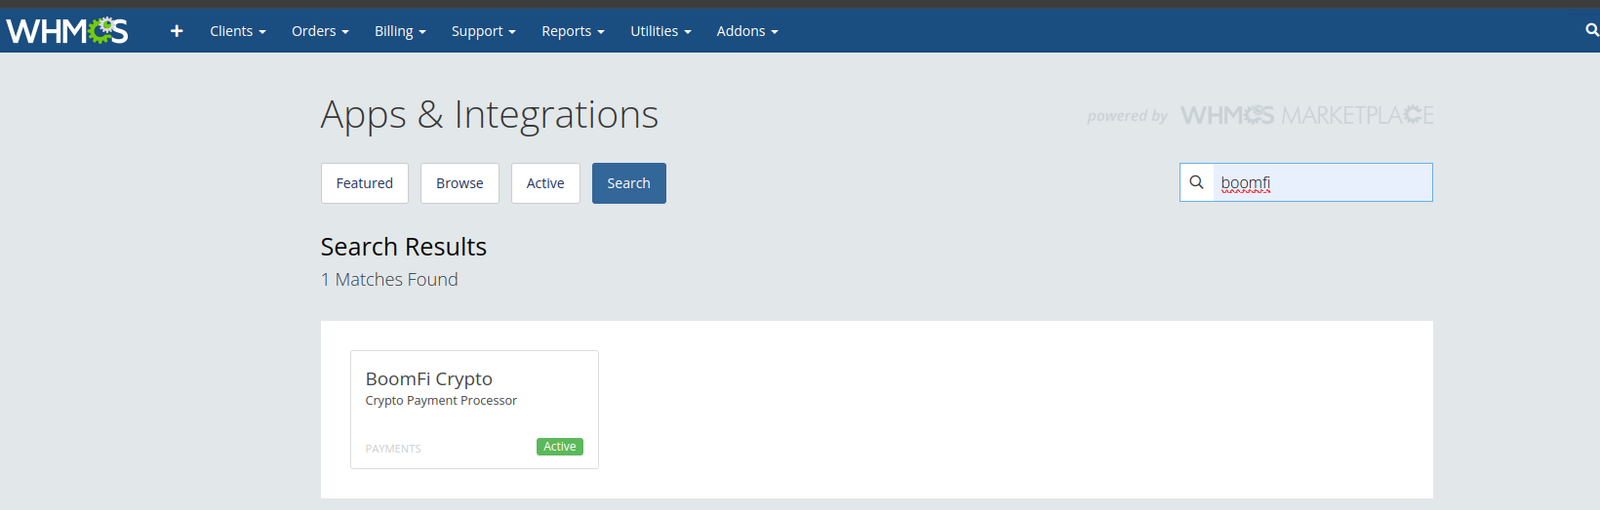Expand the Orders dropdown menu
Viewport: 1600px width, 510px height.
(x=320, y=31)
